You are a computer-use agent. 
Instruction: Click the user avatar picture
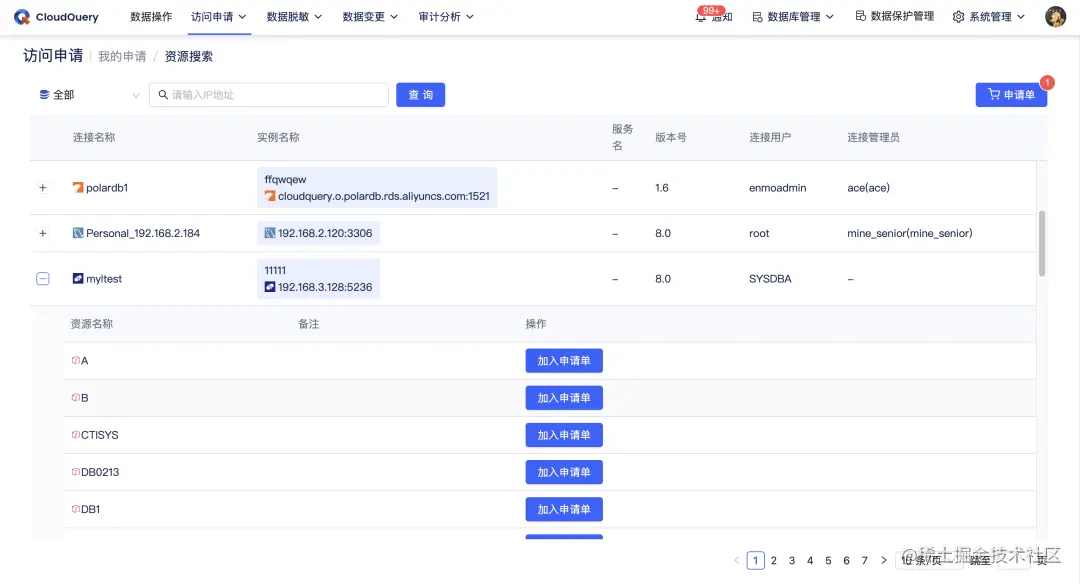click(1055, 17)
